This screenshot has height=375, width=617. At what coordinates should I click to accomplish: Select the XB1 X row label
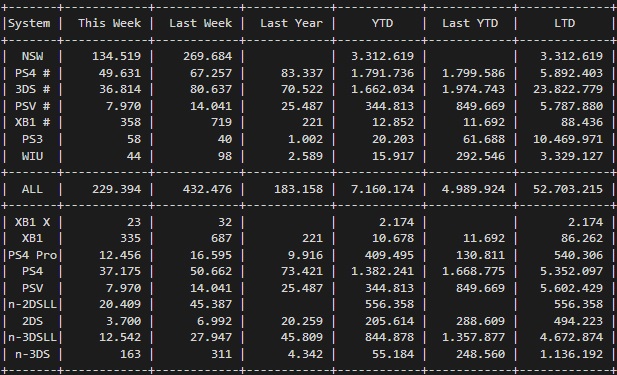[x=33, y=222]
